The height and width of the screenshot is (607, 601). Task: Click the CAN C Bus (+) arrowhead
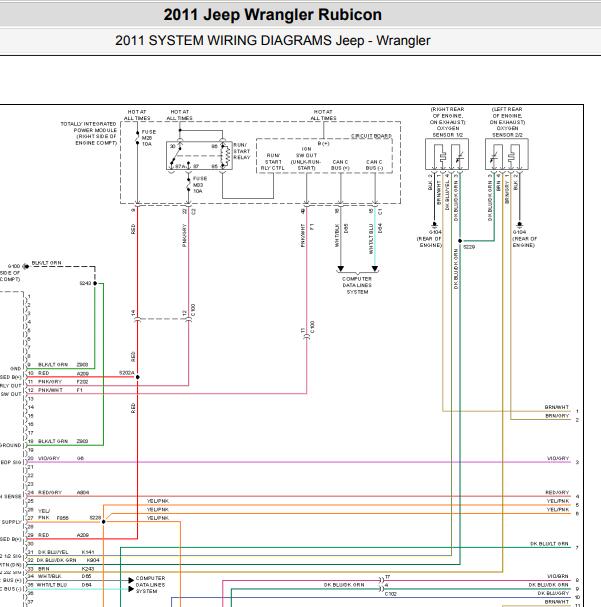341,268
